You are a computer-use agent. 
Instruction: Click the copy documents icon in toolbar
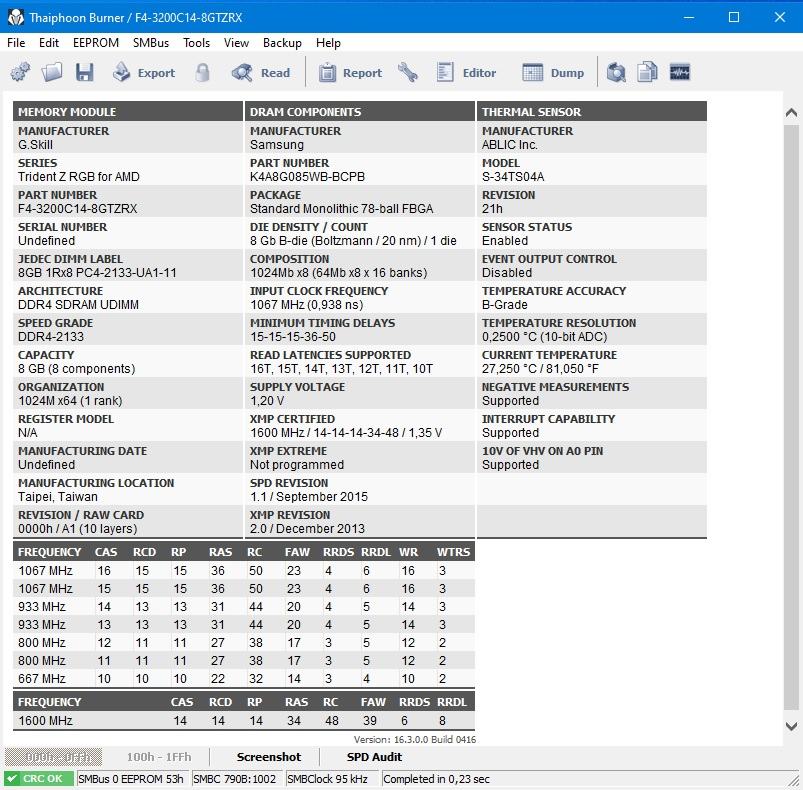648,72
